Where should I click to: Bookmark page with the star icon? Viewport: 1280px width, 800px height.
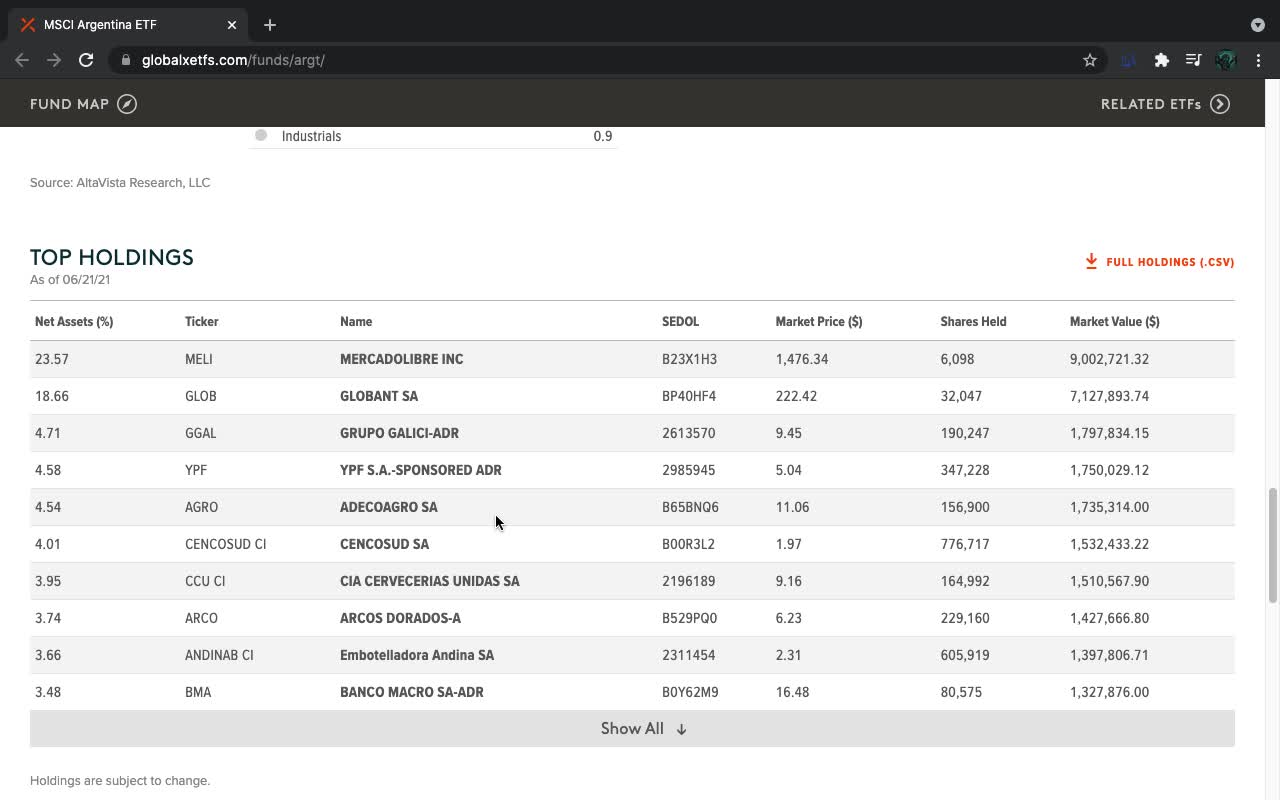(1090, 60)
